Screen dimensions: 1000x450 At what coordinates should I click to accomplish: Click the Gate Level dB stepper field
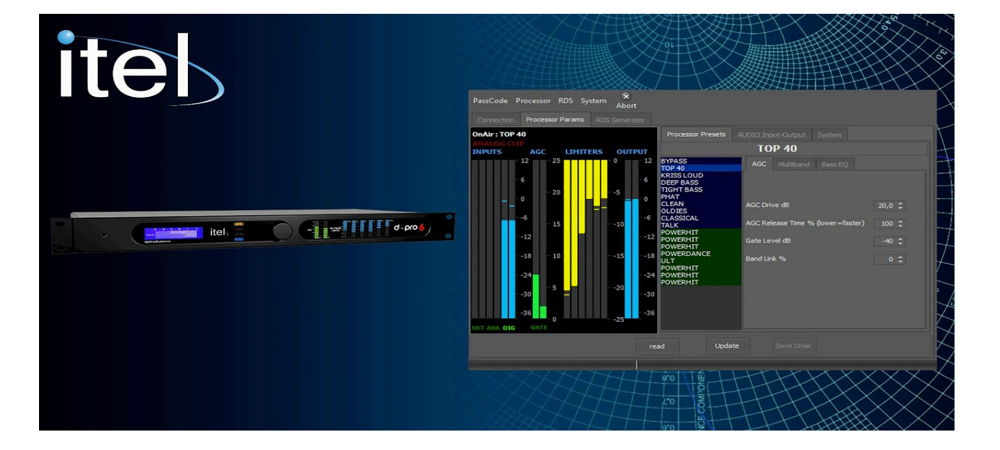tap(888, 242)
